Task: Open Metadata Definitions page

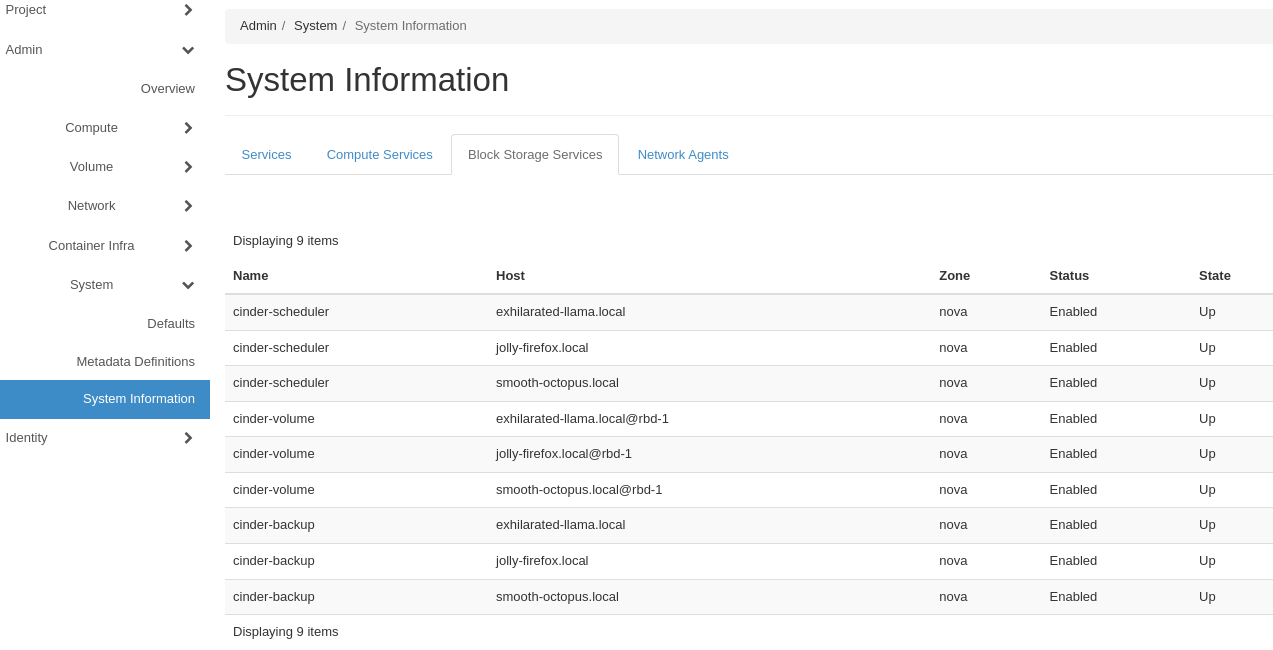Action: (x=135, y=362)
